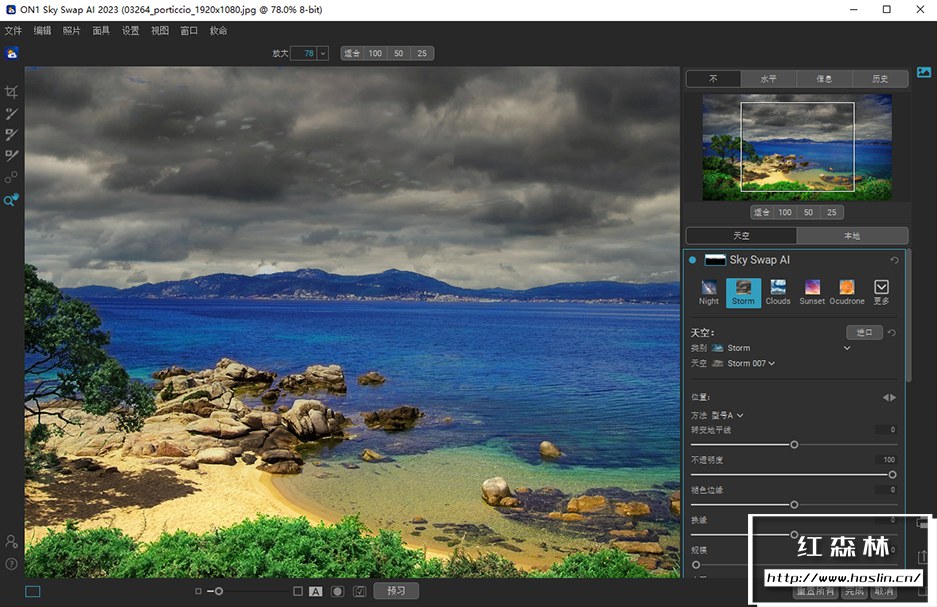Viewport: 937px width, 607px height.
Task: Toggle the A mask view button
Action: click(316, 591)
